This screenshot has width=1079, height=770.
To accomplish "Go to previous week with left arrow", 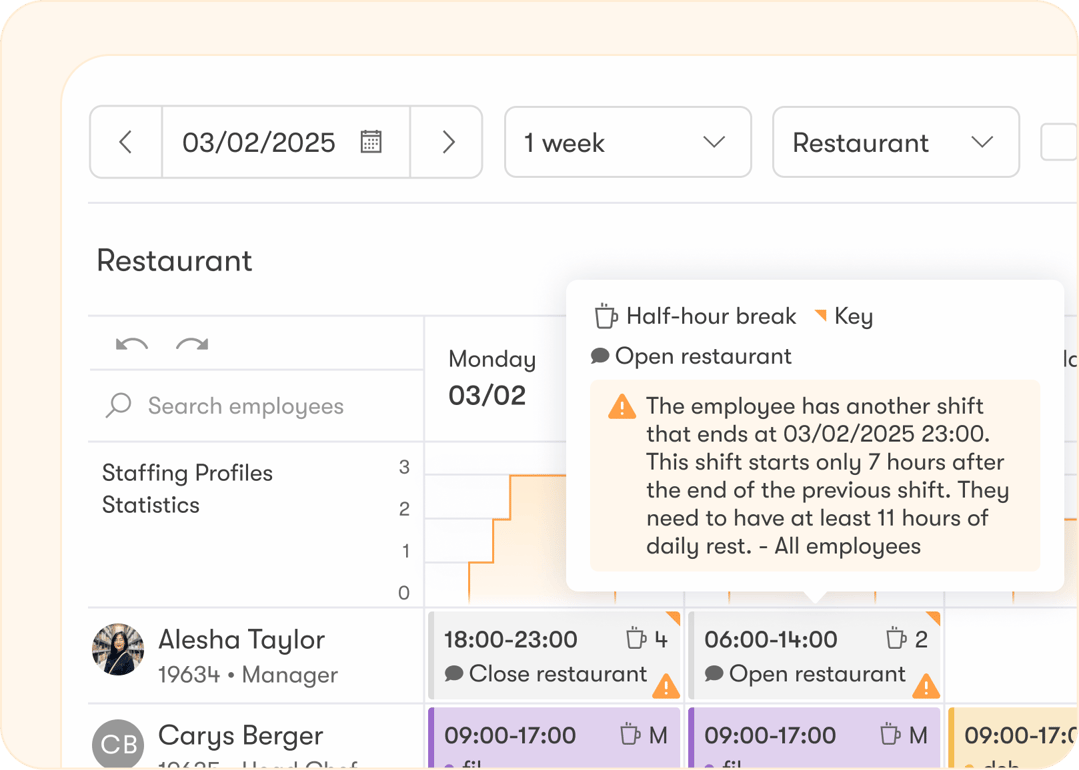I will pyautogui.click(x=126, y=142).
